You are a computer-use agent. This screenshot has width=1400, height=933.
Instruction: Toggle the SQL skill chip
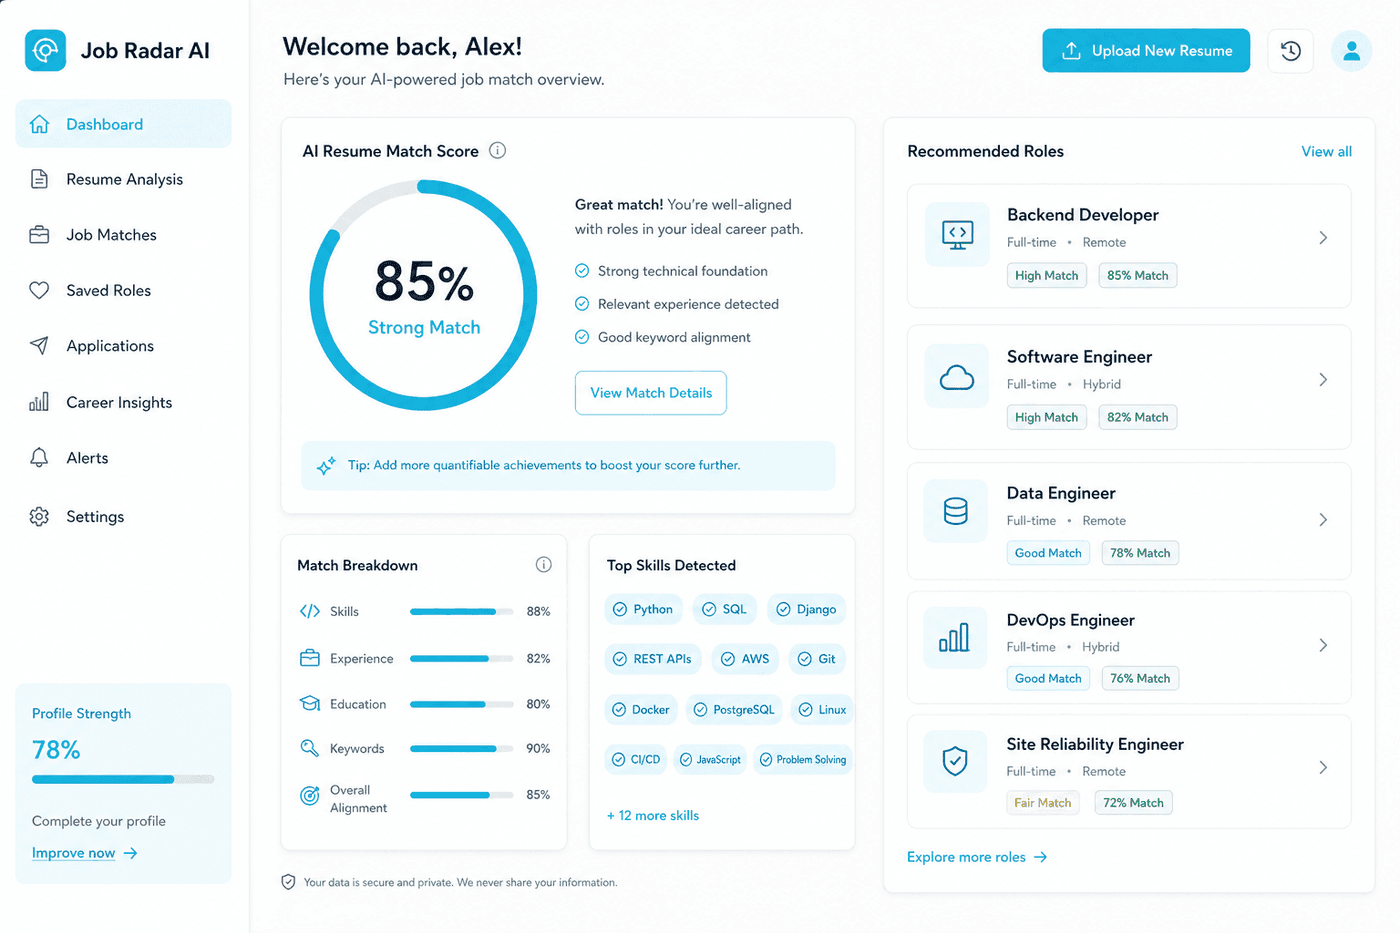click(x=724, y=609)
